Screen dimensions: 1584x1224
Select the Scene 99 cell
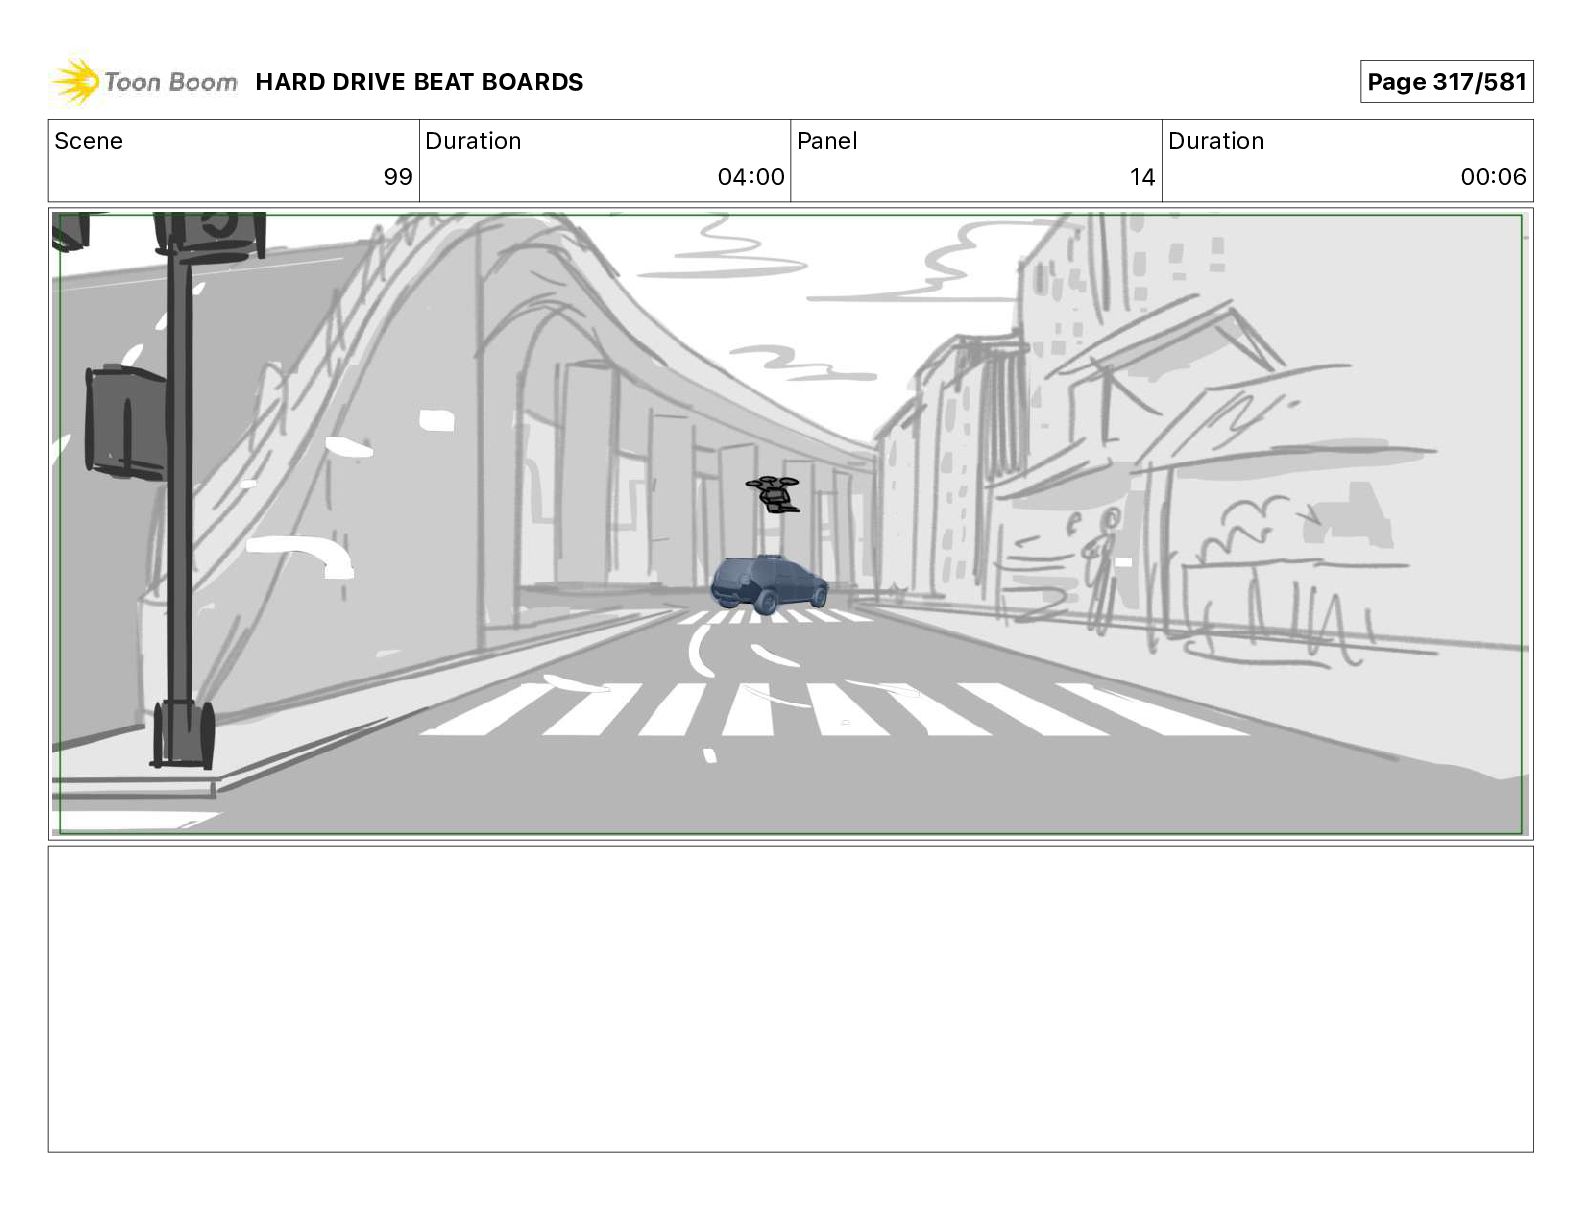(234, 161)
